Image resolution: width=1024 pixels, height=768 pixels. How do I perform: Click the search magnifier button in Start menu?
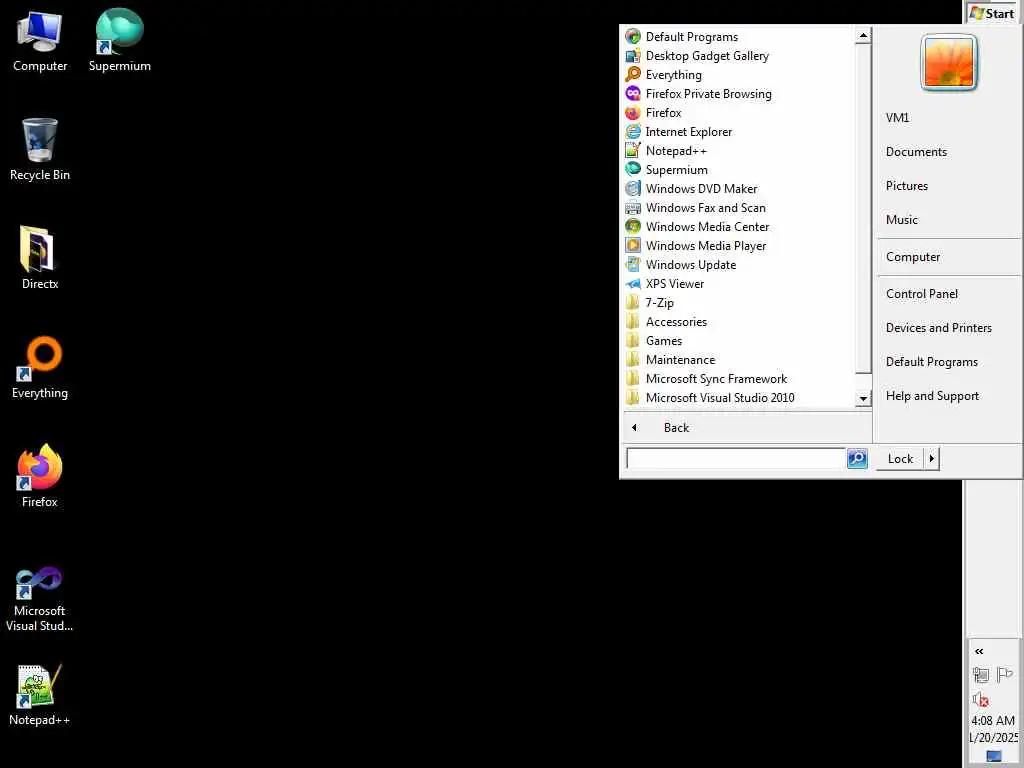pyautogui.click(x=857, y=458)
